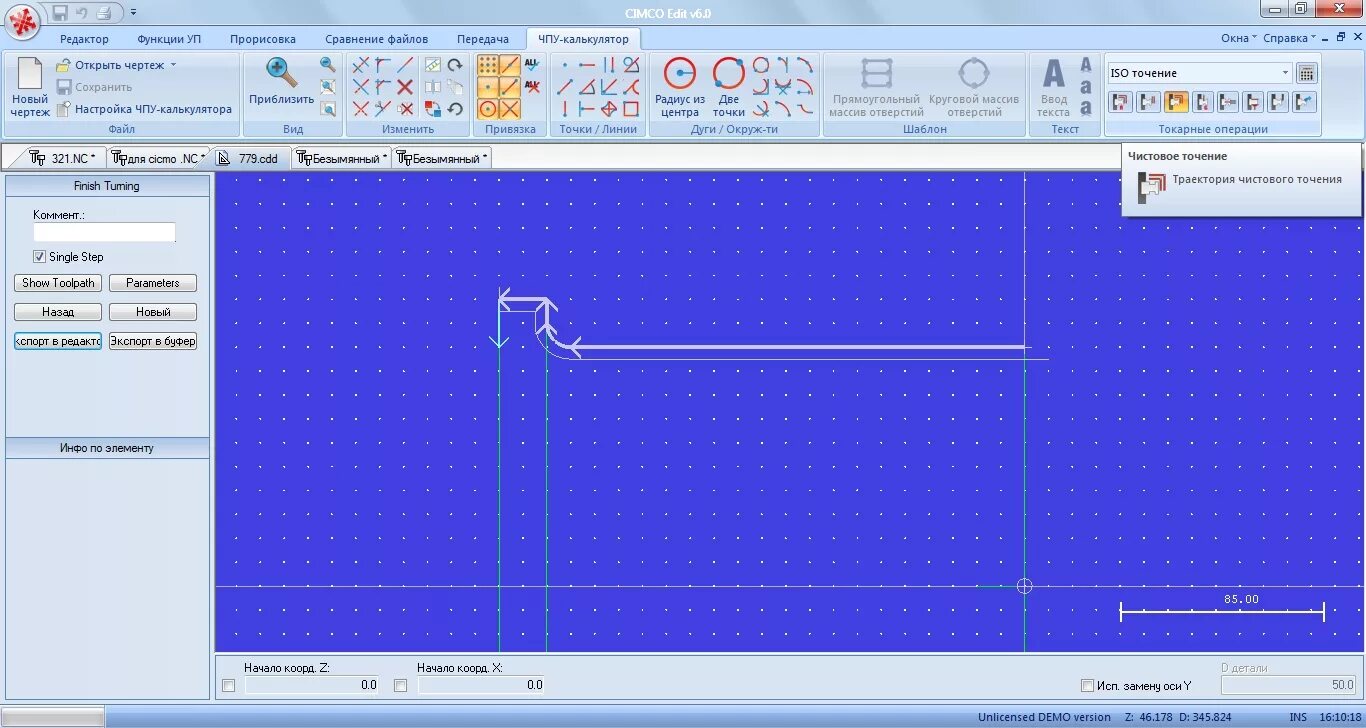Click the Назад button

point(58,312)
